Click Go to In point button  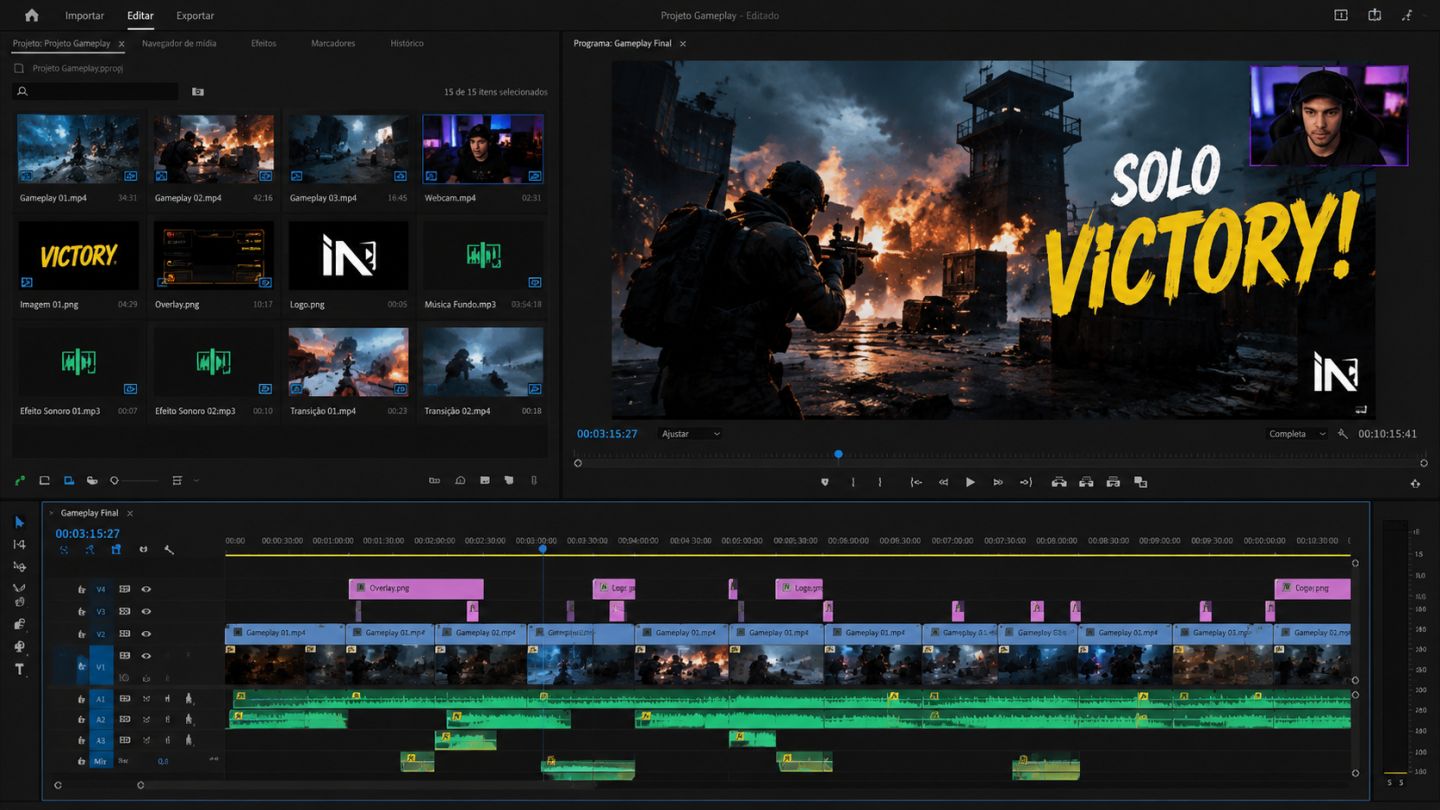[x=916, y=482]
